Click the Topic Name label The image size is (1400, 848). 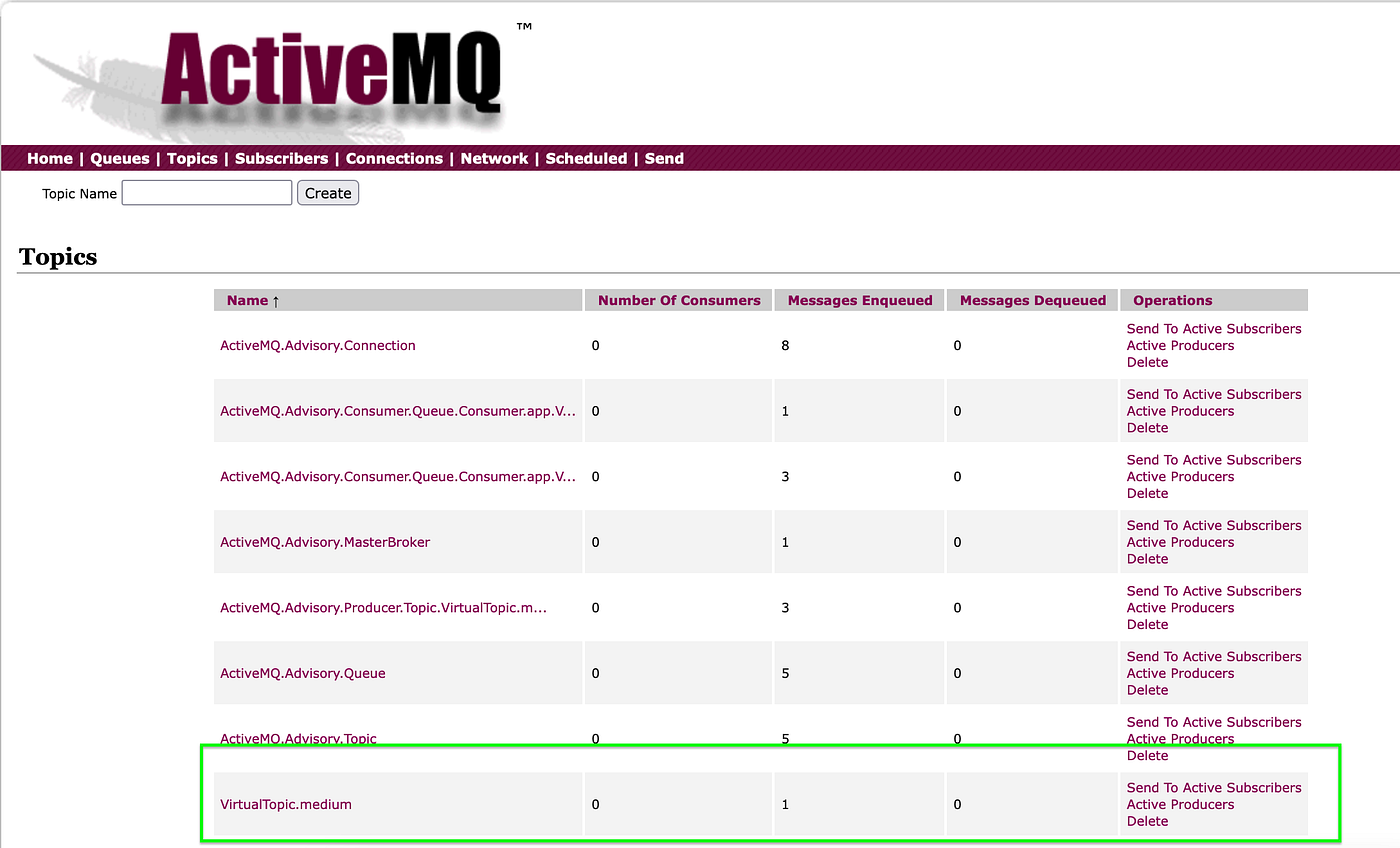coord(79,193)
